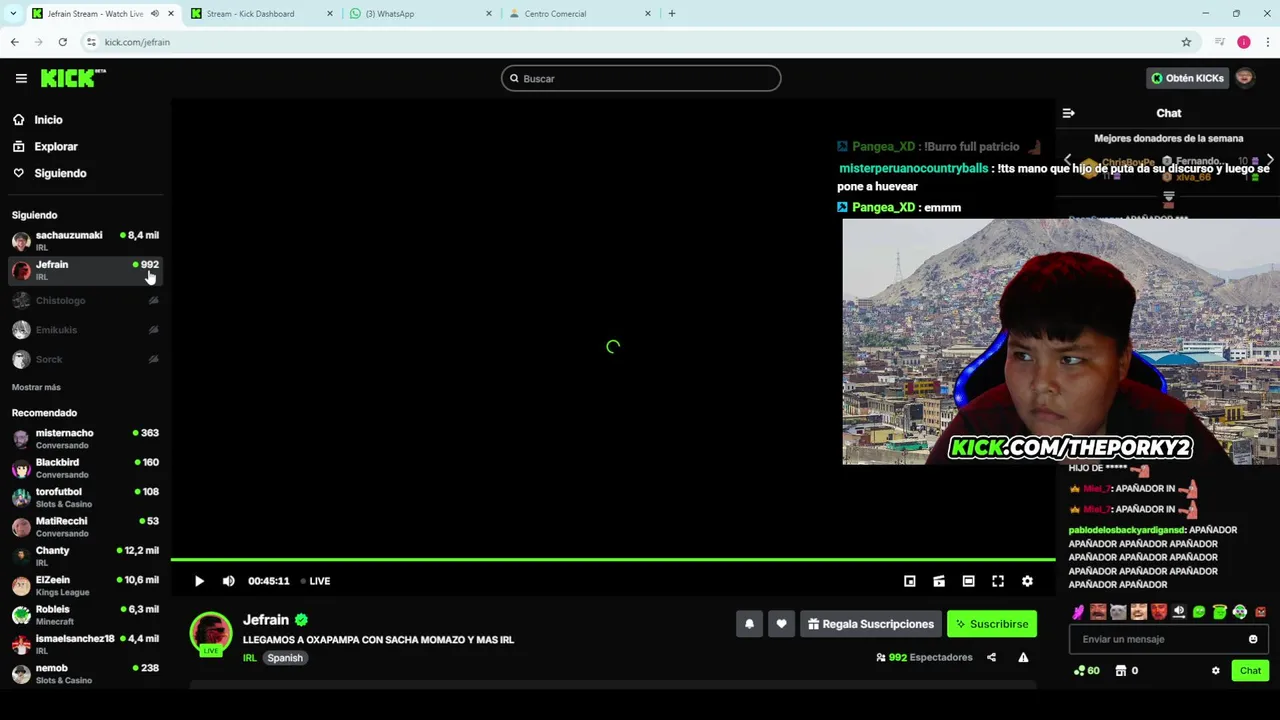1280x720 pixels.
Task: Toggle stream notifications bell
Action: tap(749, 624)
